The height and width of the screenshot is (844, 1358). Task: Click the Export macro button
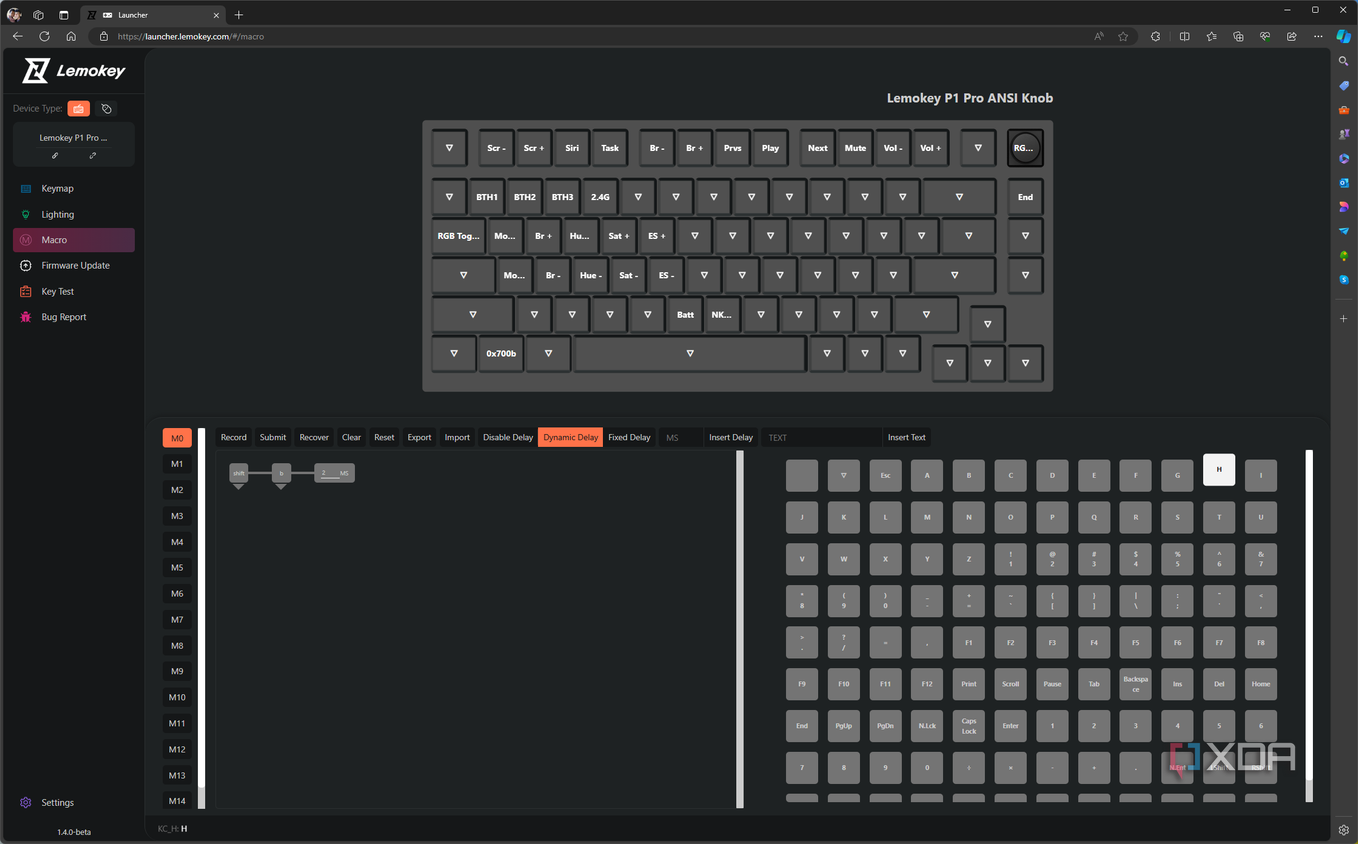point(419,437)
